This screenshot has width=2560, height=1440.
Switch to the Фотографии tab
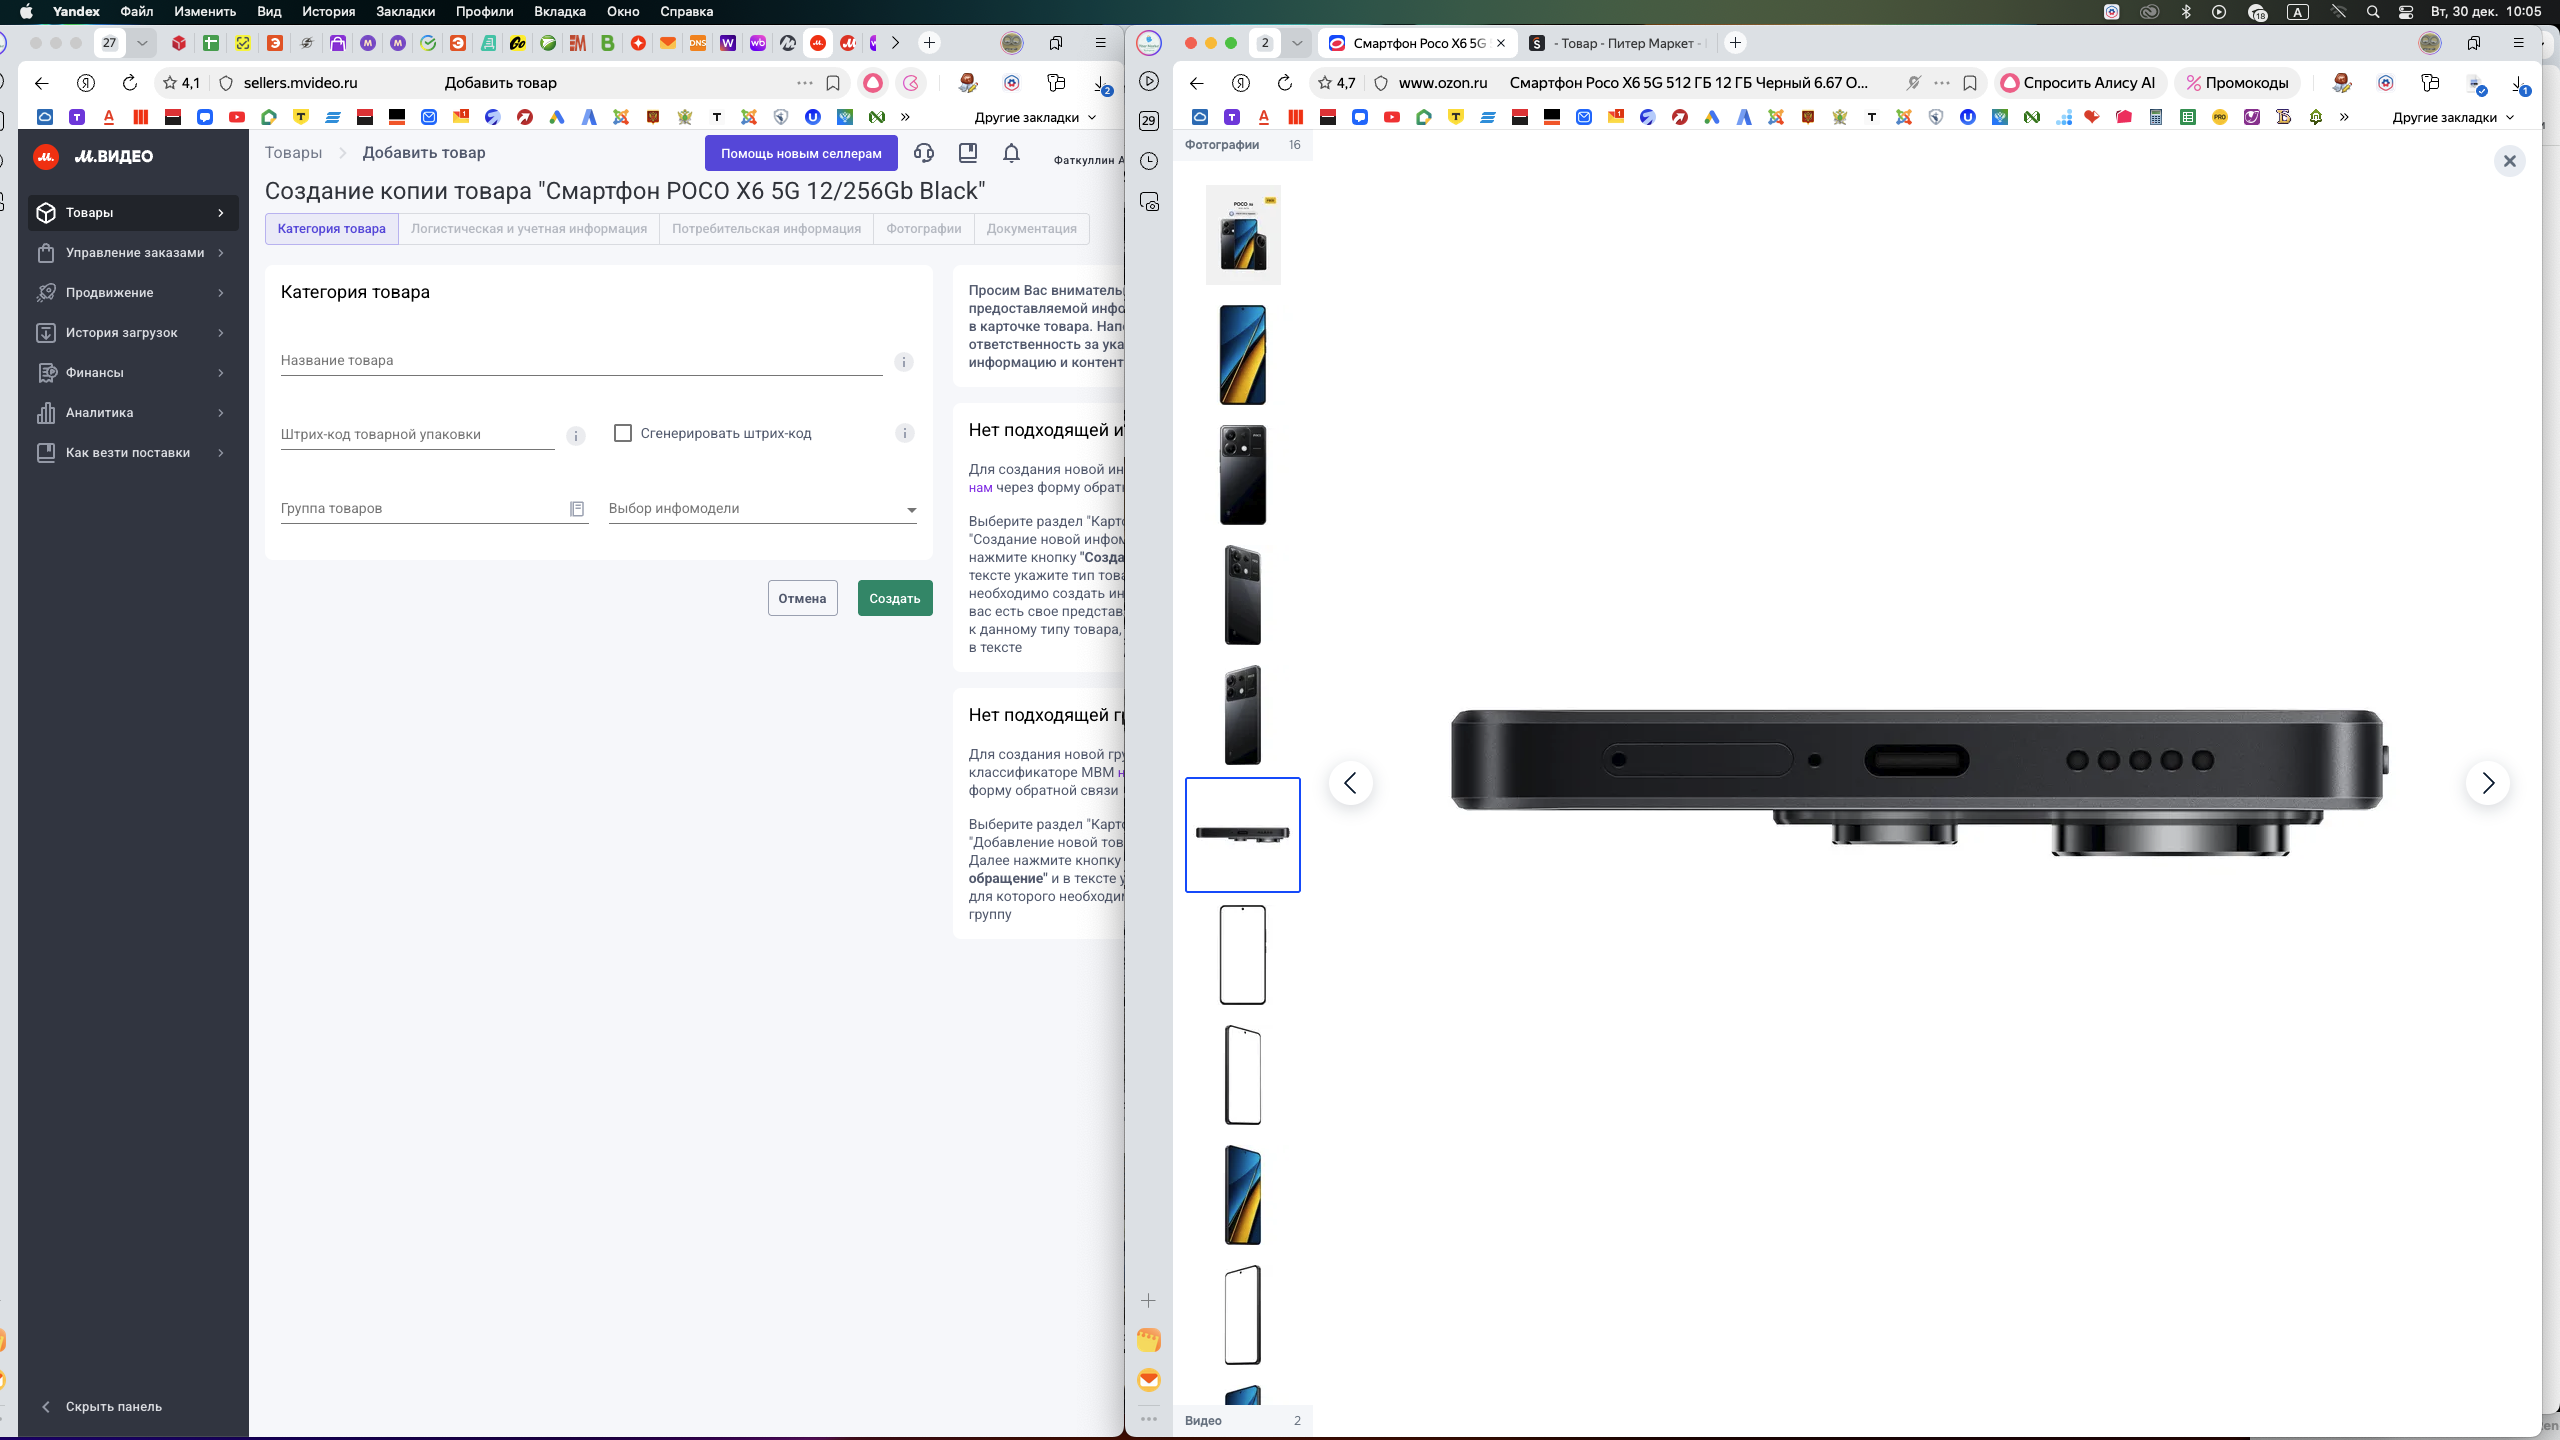[x=923, y=229]
